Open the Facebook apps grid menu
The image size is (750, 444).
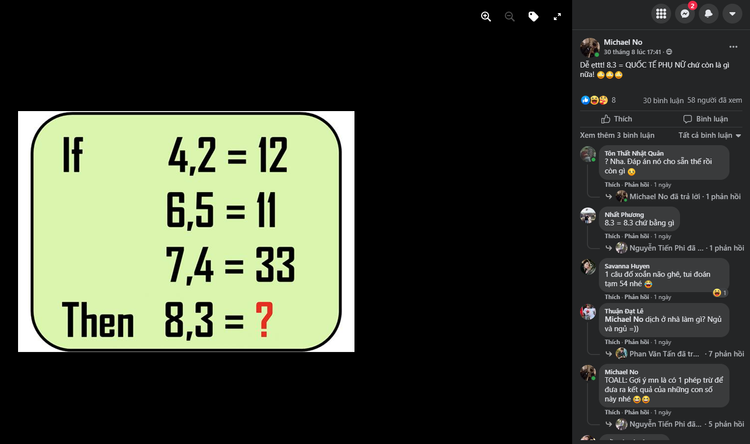pyautogui.click(x=661, y=14)
